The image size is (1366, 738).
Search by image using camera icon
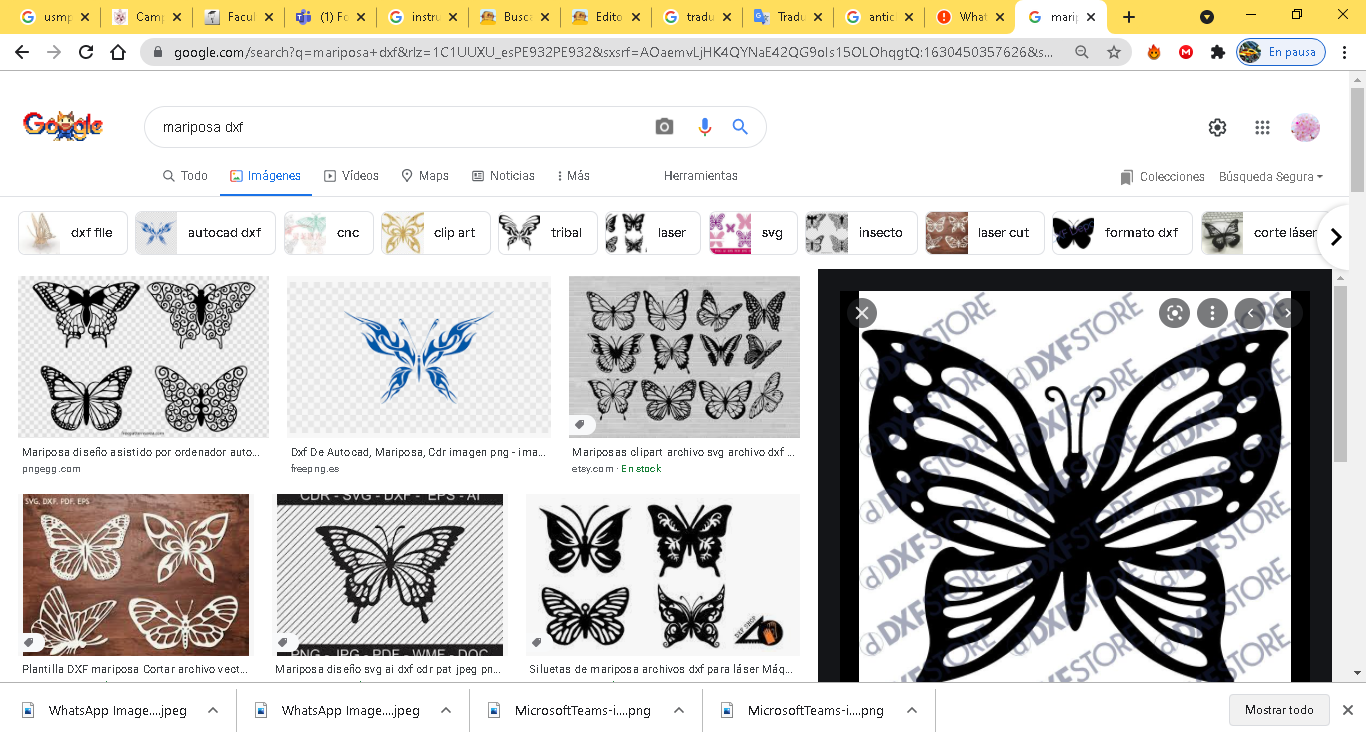point(664,127)
